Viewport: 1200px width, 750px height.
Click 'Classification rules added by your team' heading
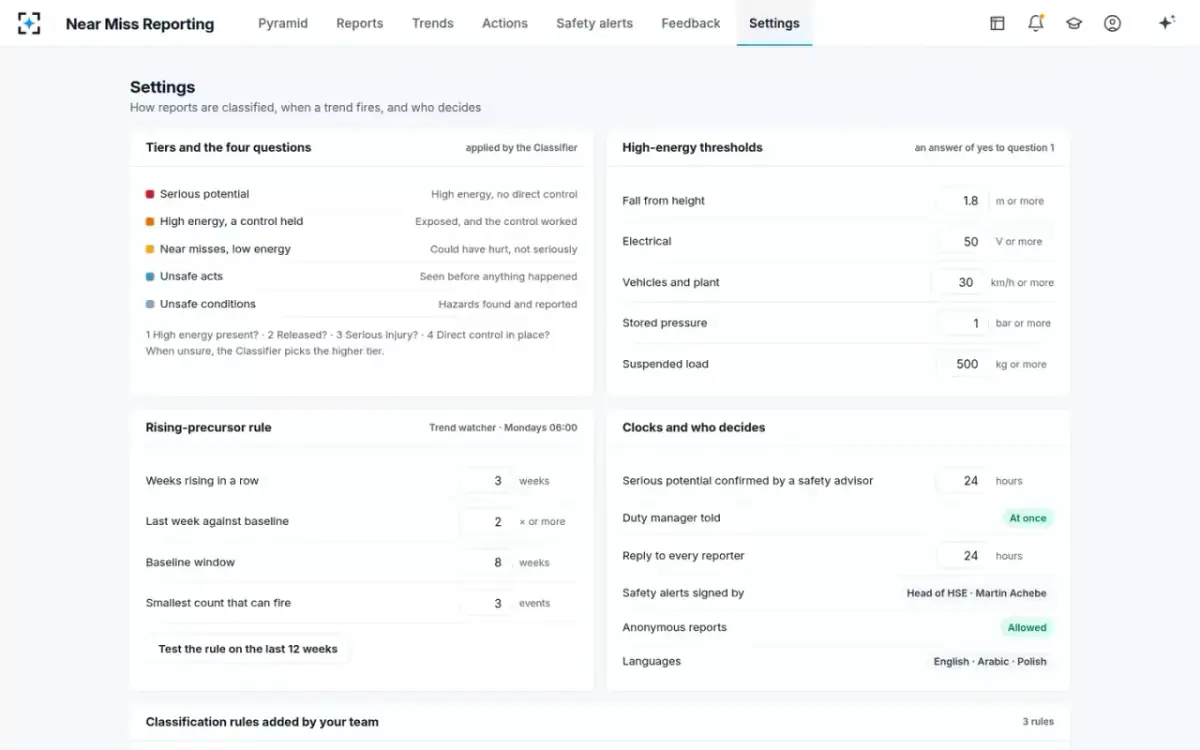262,722
